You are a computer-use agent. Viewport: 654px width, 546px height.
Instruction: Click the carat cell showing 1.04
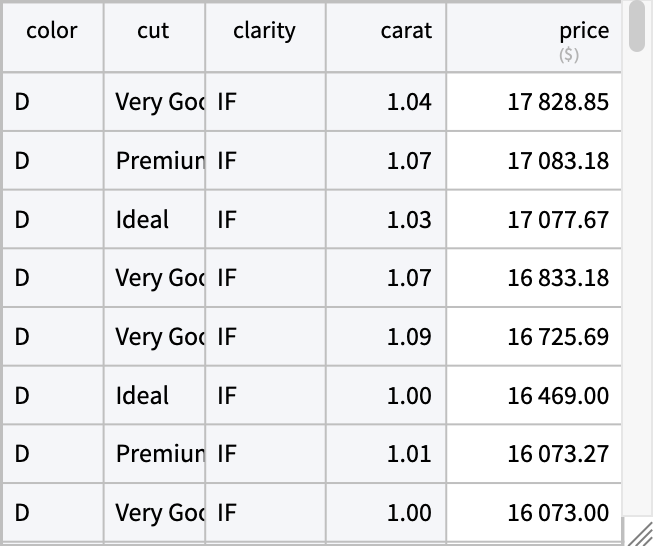click(x=386, y=101)
